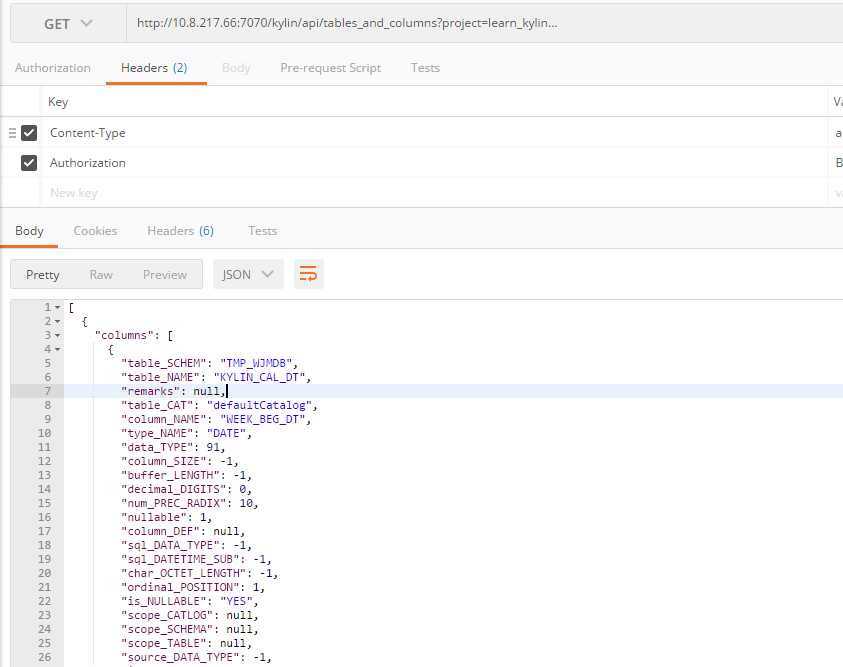The height and width of the screenshot is (667, 843).
Task: Collapse the object fold arrow on line 4
Action: pos(58,349)
